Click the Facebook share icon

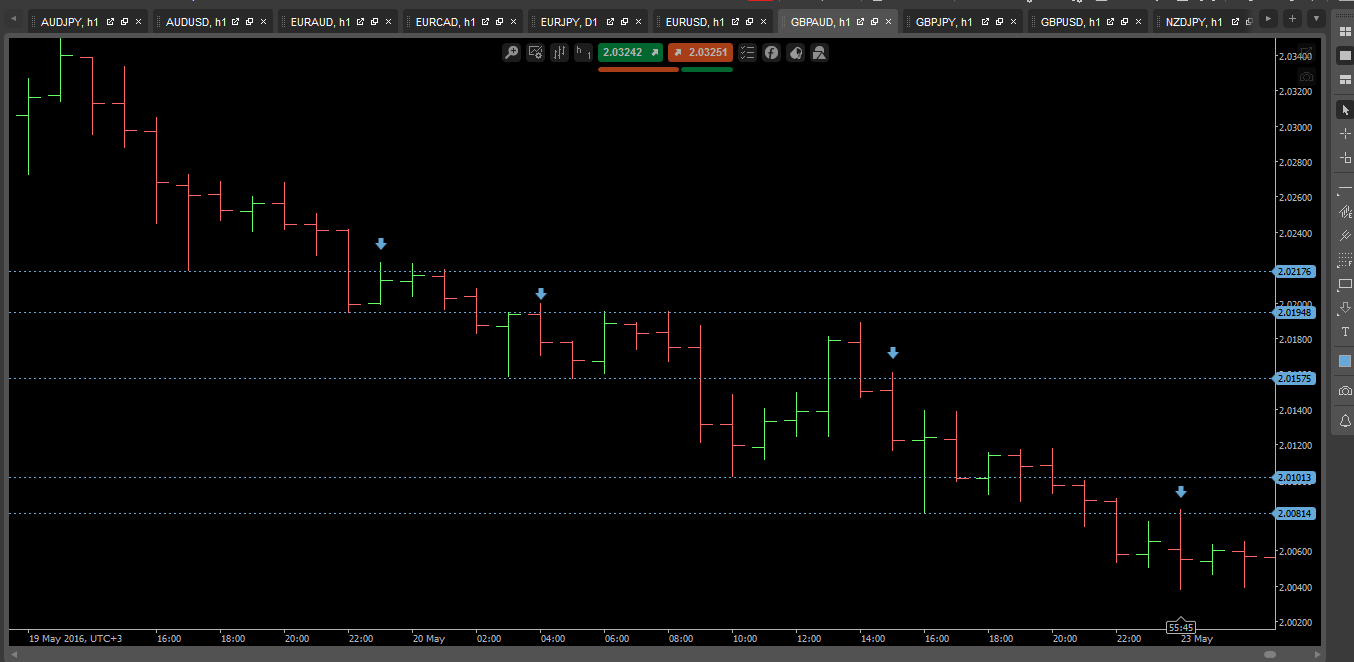pos(772,52)
